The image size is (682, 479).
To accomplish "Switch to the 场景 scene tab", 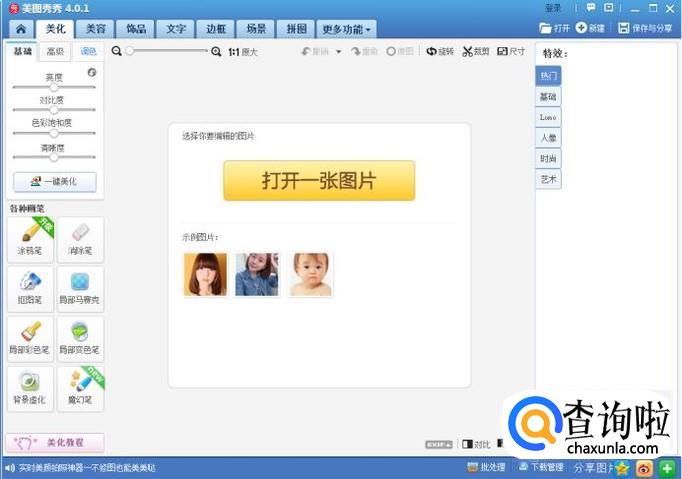I will point(256,29).
